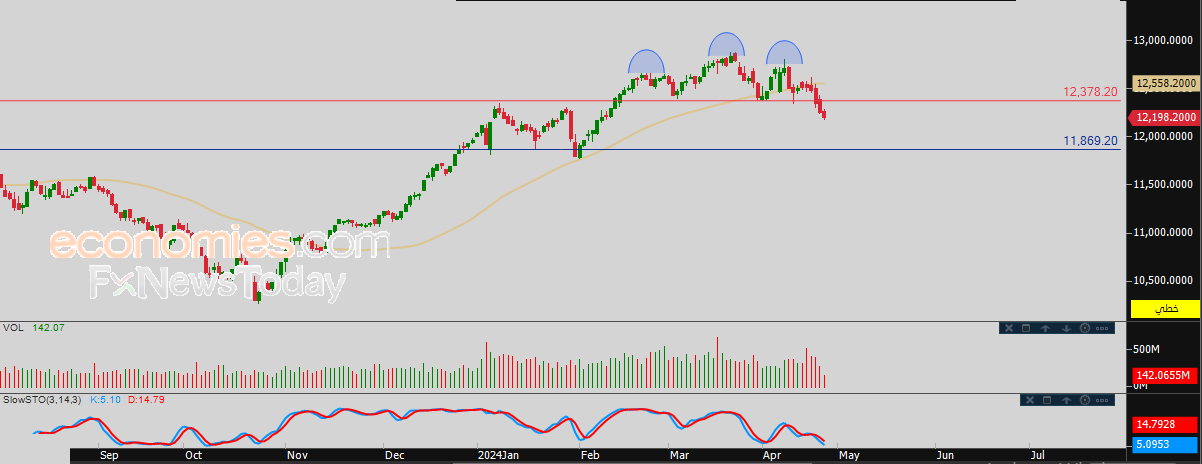The image size is (1202, 464).
Task: Click the Nov date axis label
Action: pyautogui.click(x=297, y=455)
